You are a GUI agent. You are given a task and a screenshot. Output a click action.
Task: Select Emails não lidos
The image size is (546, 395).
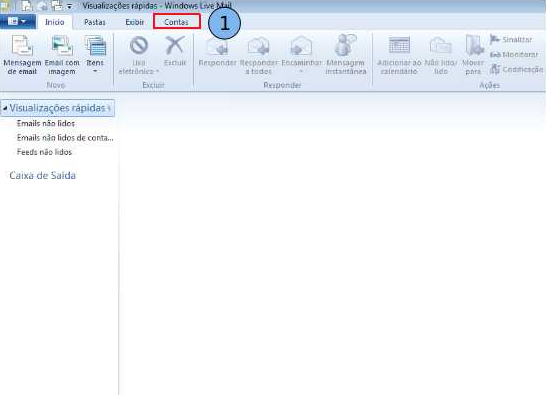click(46, 123)
